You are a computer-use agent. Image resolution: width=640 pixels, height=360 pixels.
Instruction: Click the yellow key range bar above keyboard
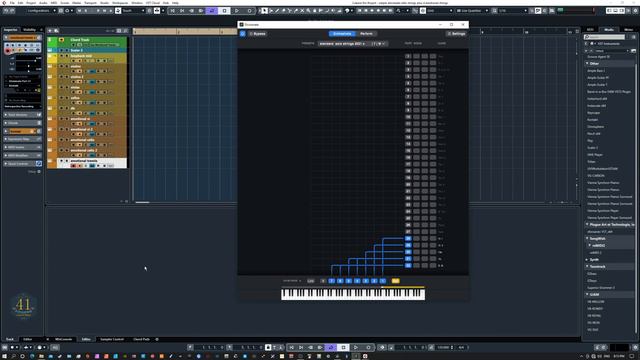[x=403, y=287]
